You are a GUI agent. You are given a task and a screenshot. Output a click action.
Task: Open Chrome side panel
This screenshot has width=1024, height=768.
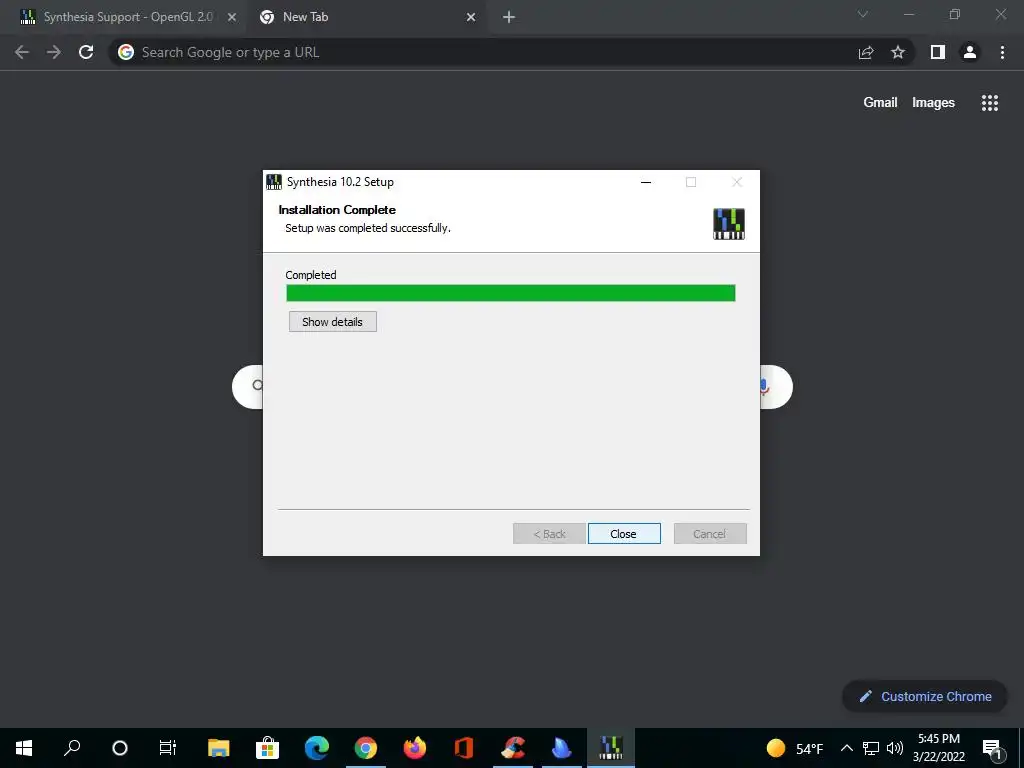point(938,52)
